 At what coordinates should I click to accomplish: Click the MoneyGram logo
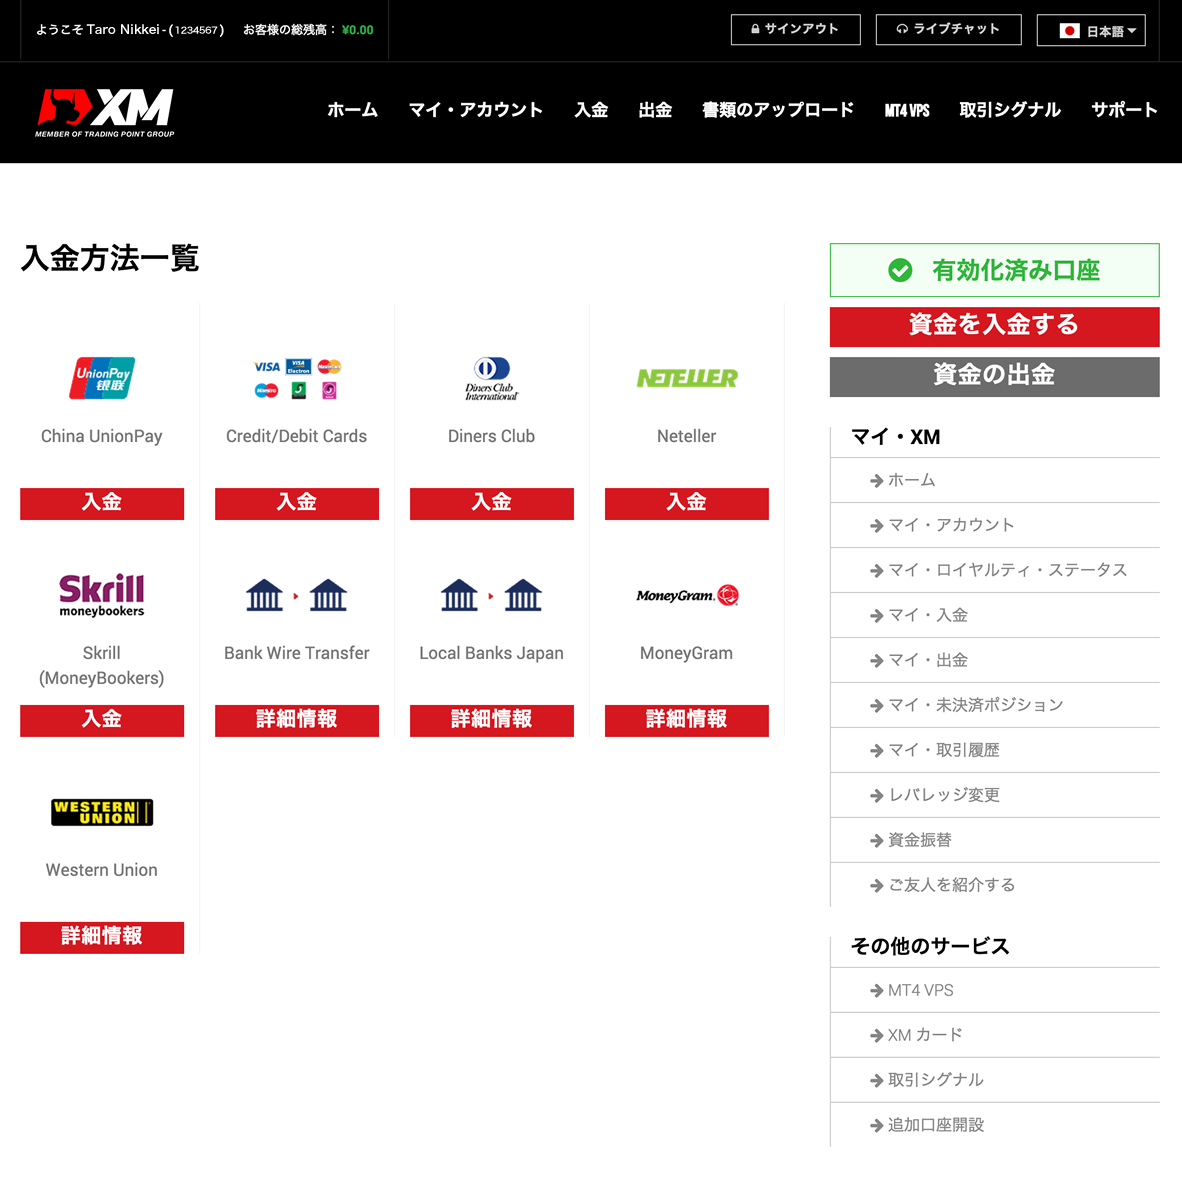[x=687, y=595]
